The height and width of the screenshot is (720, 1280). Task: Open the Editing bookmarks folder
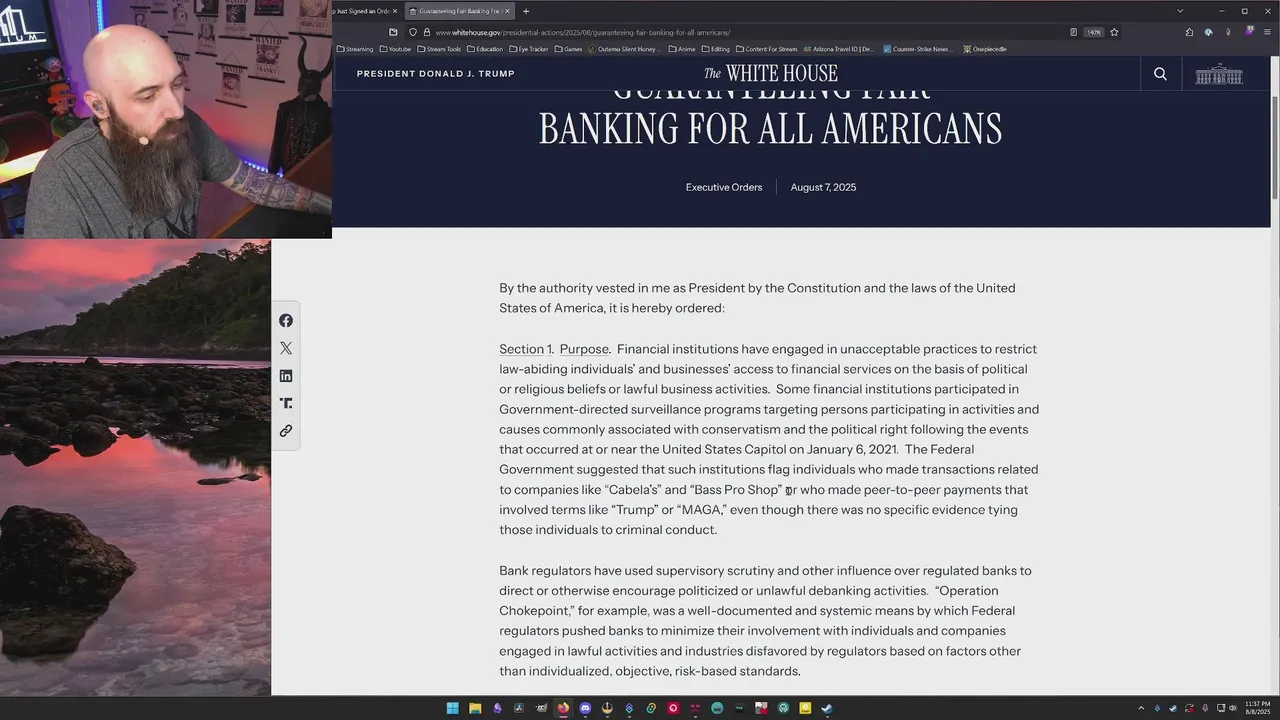[x=716, y=49]
